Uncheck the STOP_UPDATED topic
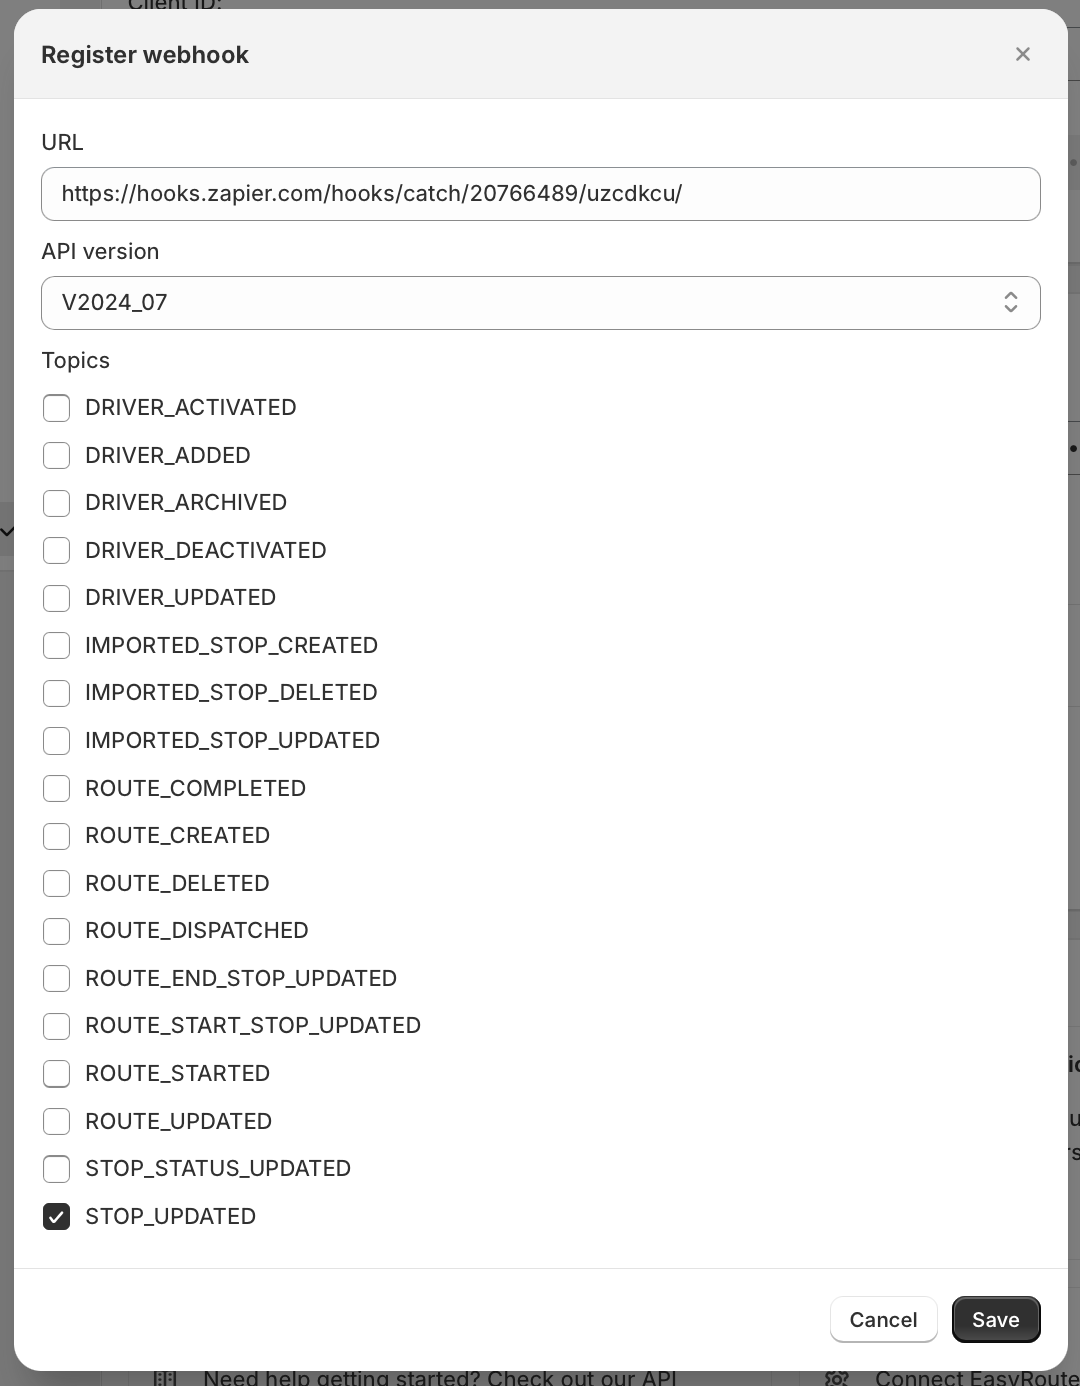 (57, 1217)
